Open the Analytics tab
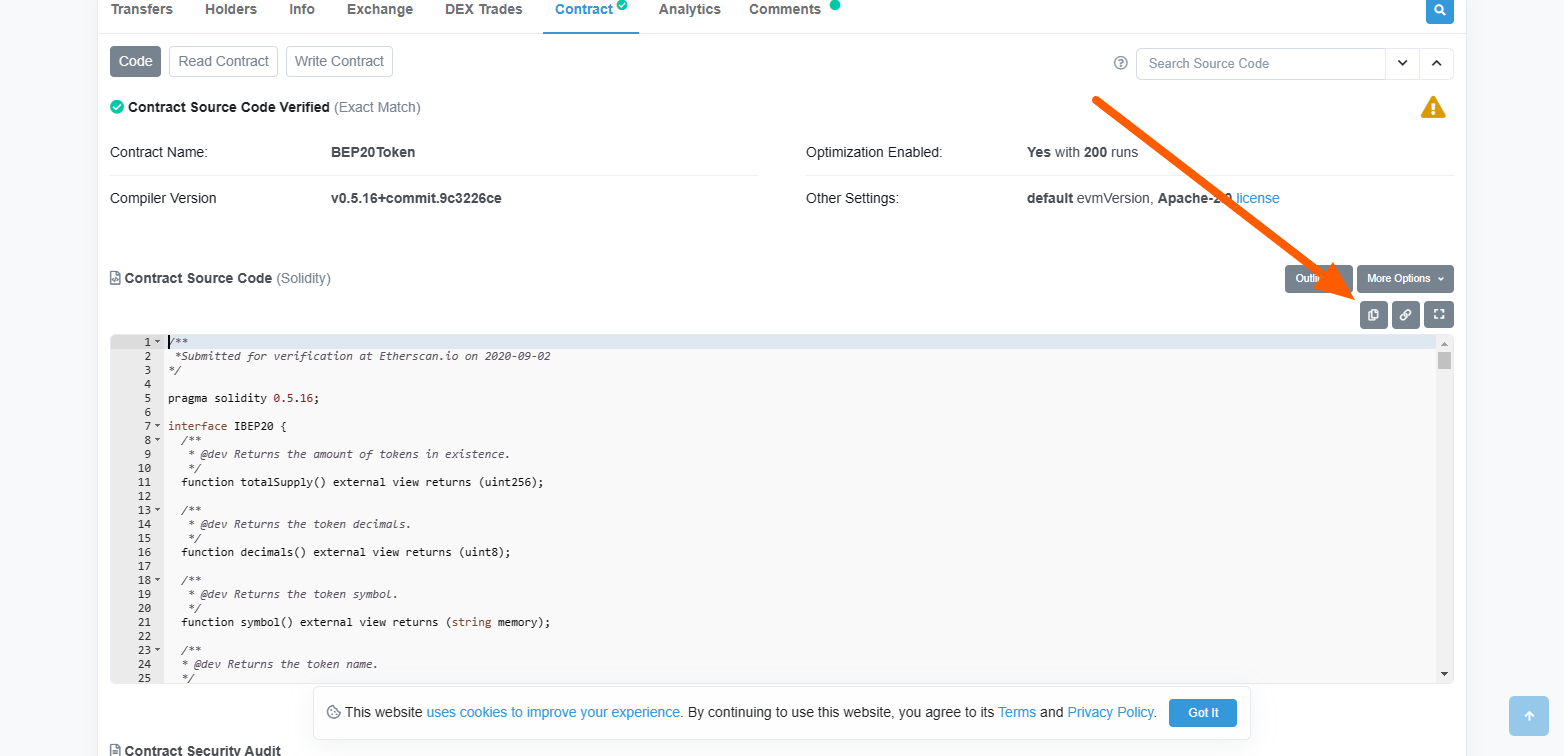Screen dimensions: 1564x756 point(690,9)
